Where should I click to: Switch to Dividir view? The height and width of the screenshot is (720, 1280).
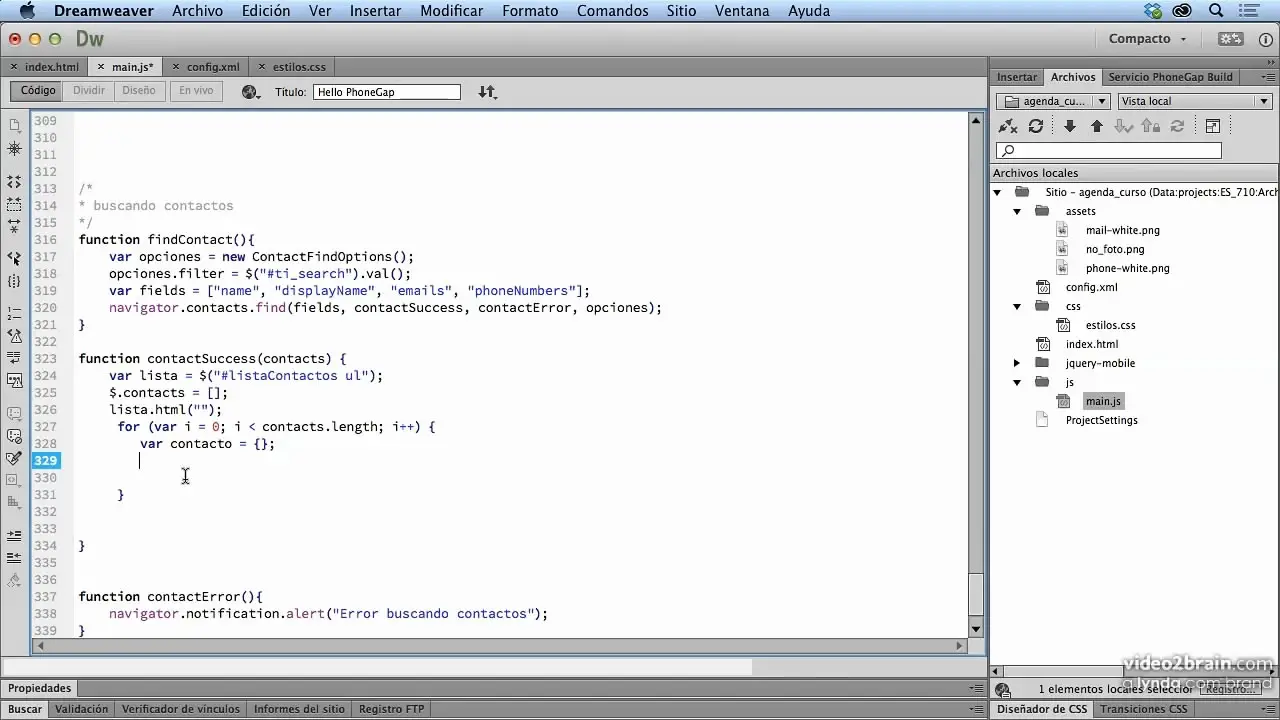tap(89, 91)
